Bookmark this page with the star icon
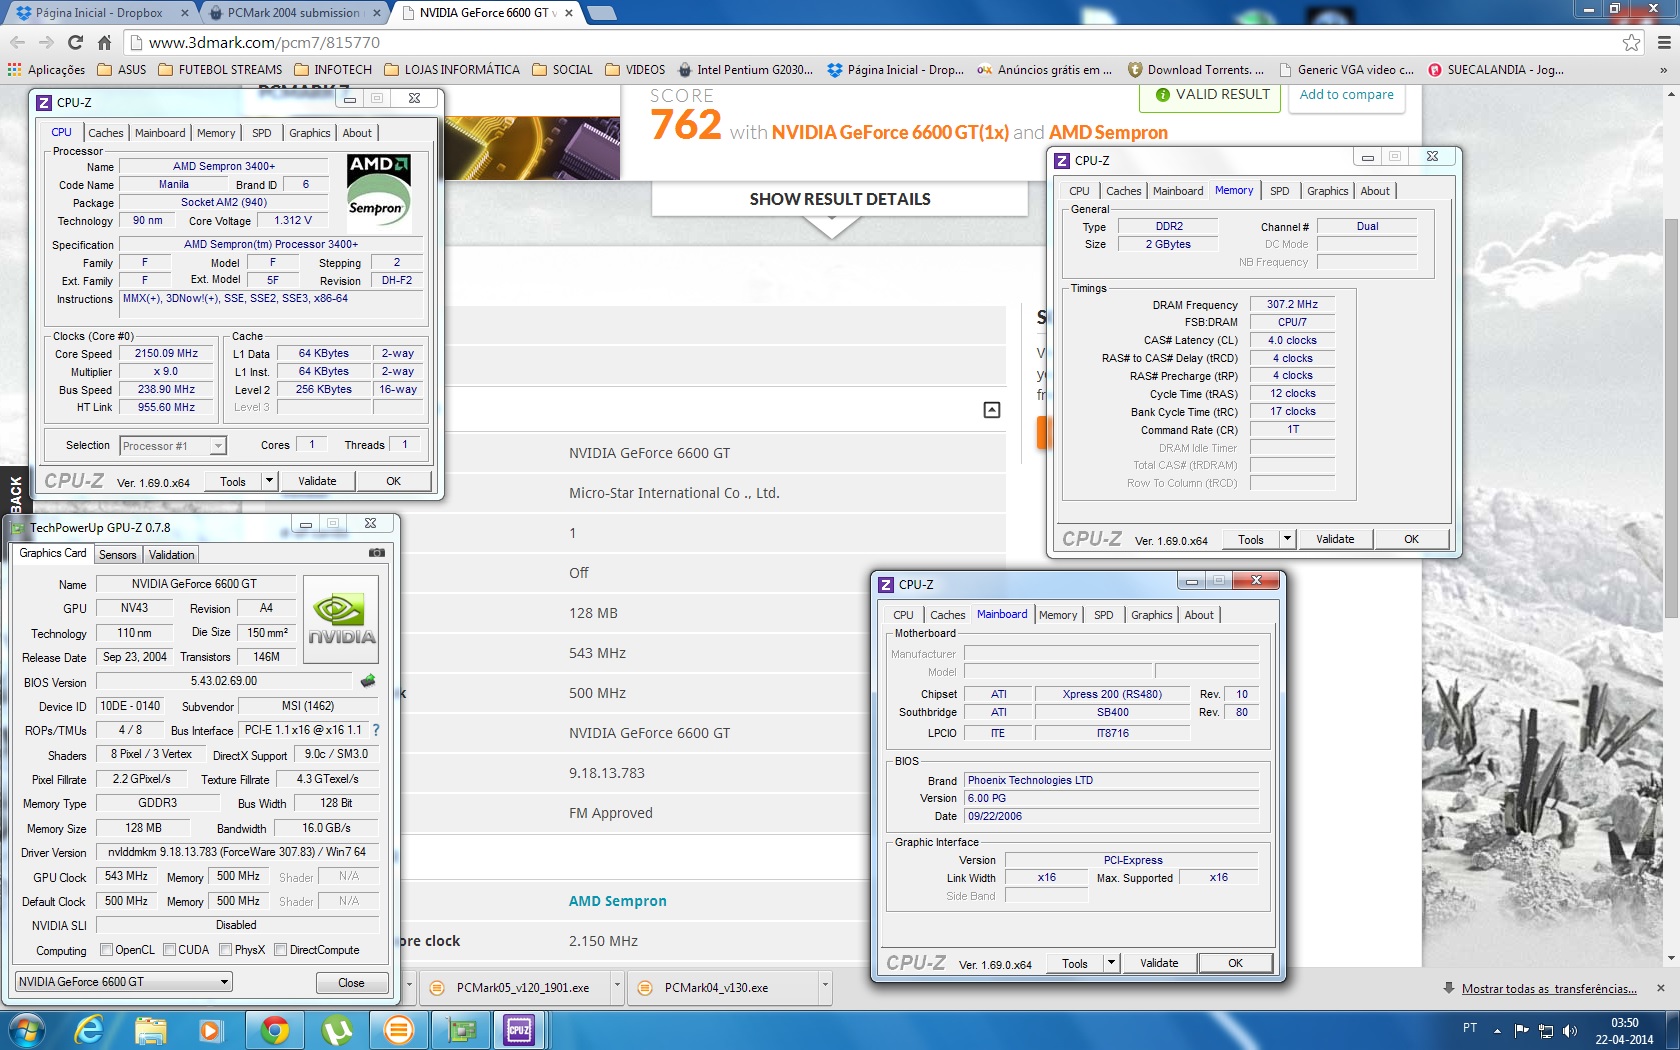Screen dimensions: 1680x1050 coord(1631,42)
